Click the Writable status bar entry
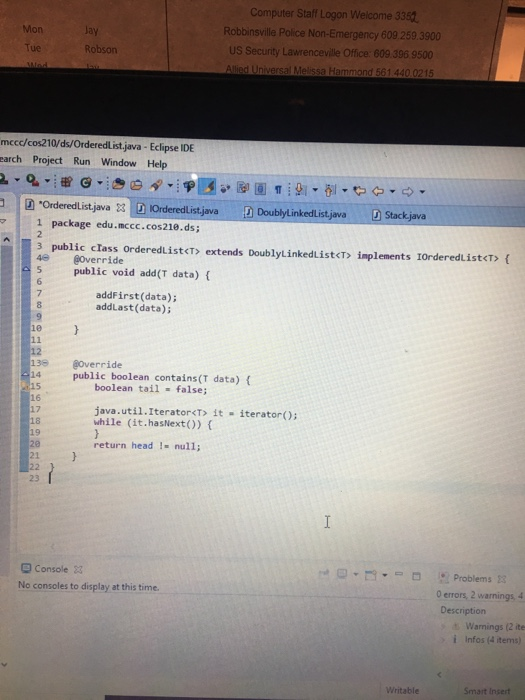Viewport: 525px width, 700px height. coord(402,690)
